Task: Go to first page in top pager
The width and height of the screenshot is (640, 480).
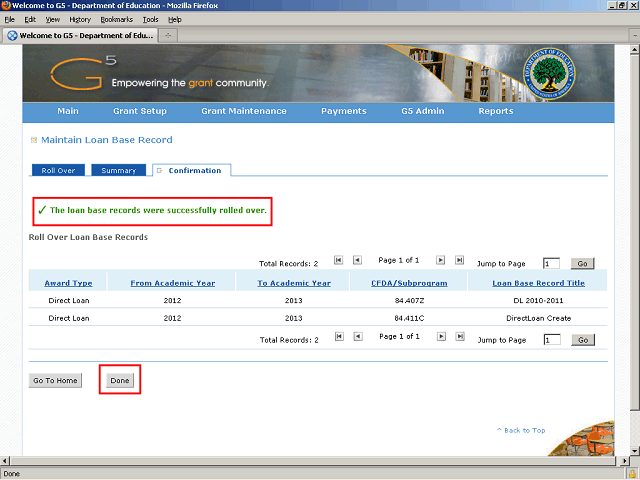Action: (338, 260)
